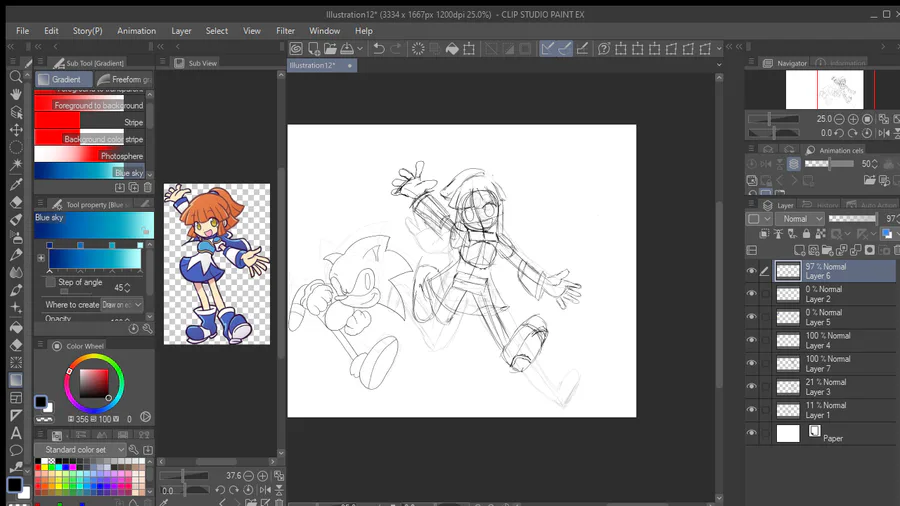
Task: Hide Layer 6 using eye icon
Action: [x=751, y=271]
